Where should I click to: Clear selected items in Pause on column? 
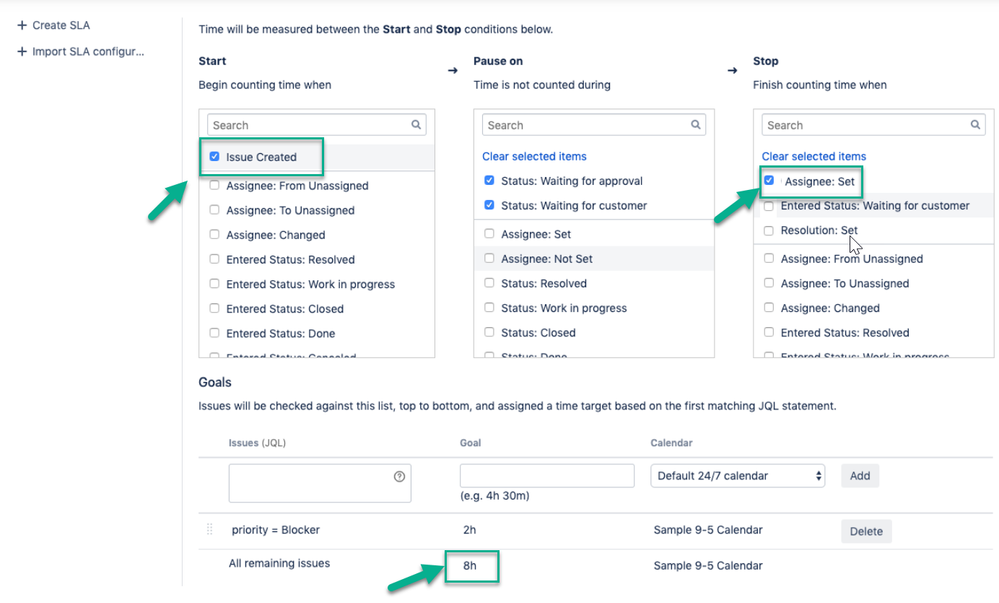534,156
